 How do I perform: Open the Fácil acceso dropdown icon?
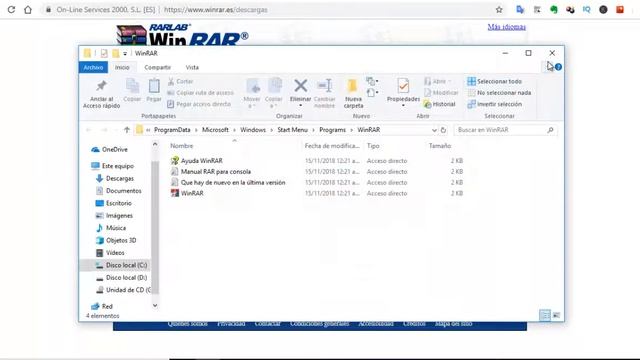click(x=371, y=93)
